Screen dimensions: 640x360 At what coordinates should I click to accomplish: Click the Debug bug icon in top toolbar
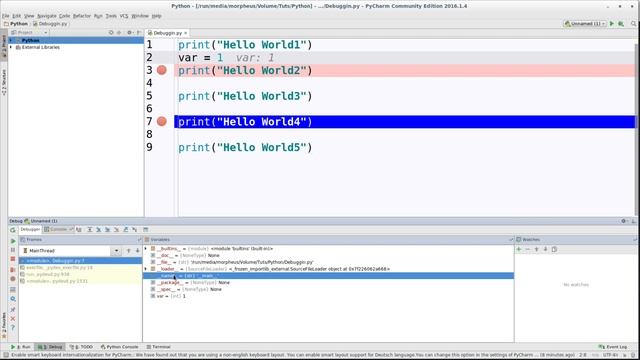621,24
